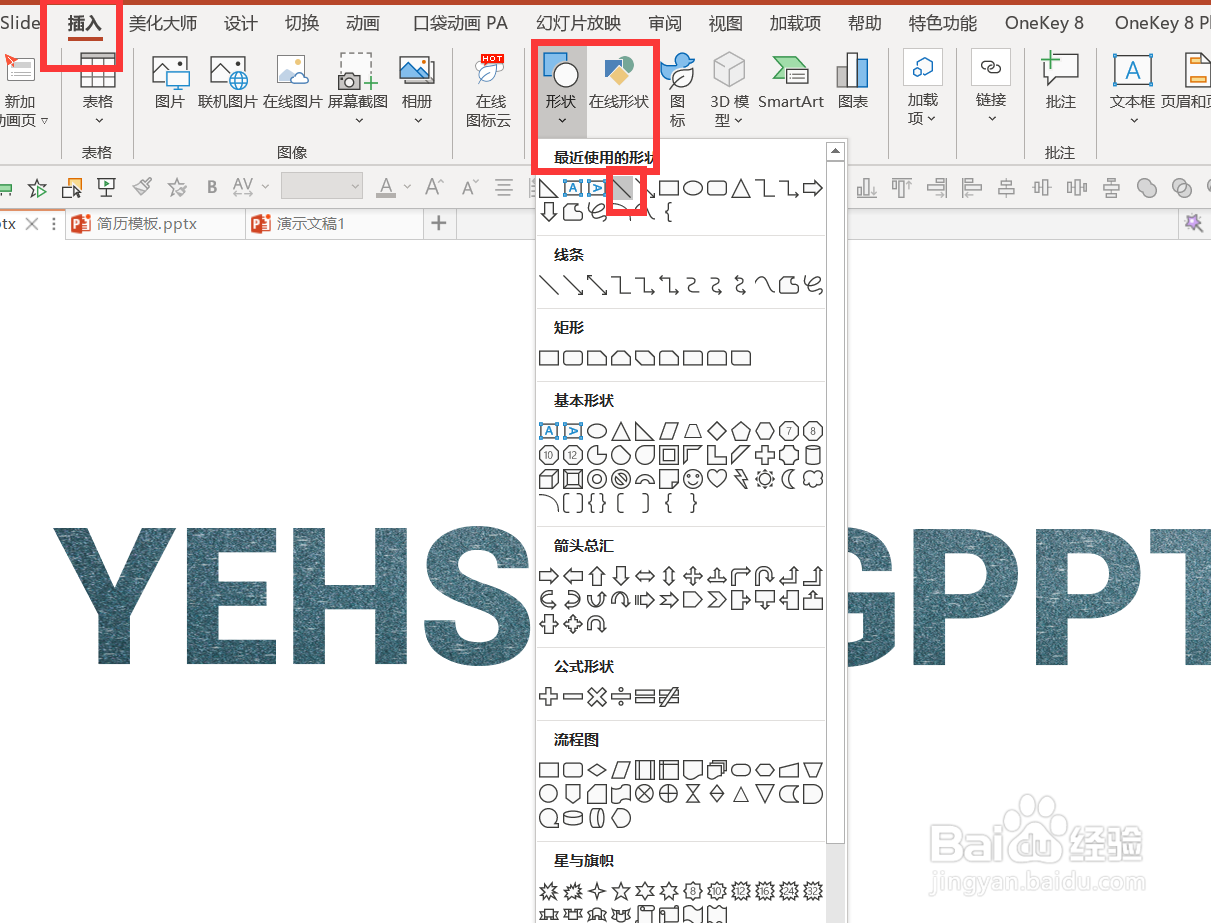This screenshot has height=923, width=1211.
Task: Expand the Shapes button dropdown arrow
Action: [x=562, y=121]
